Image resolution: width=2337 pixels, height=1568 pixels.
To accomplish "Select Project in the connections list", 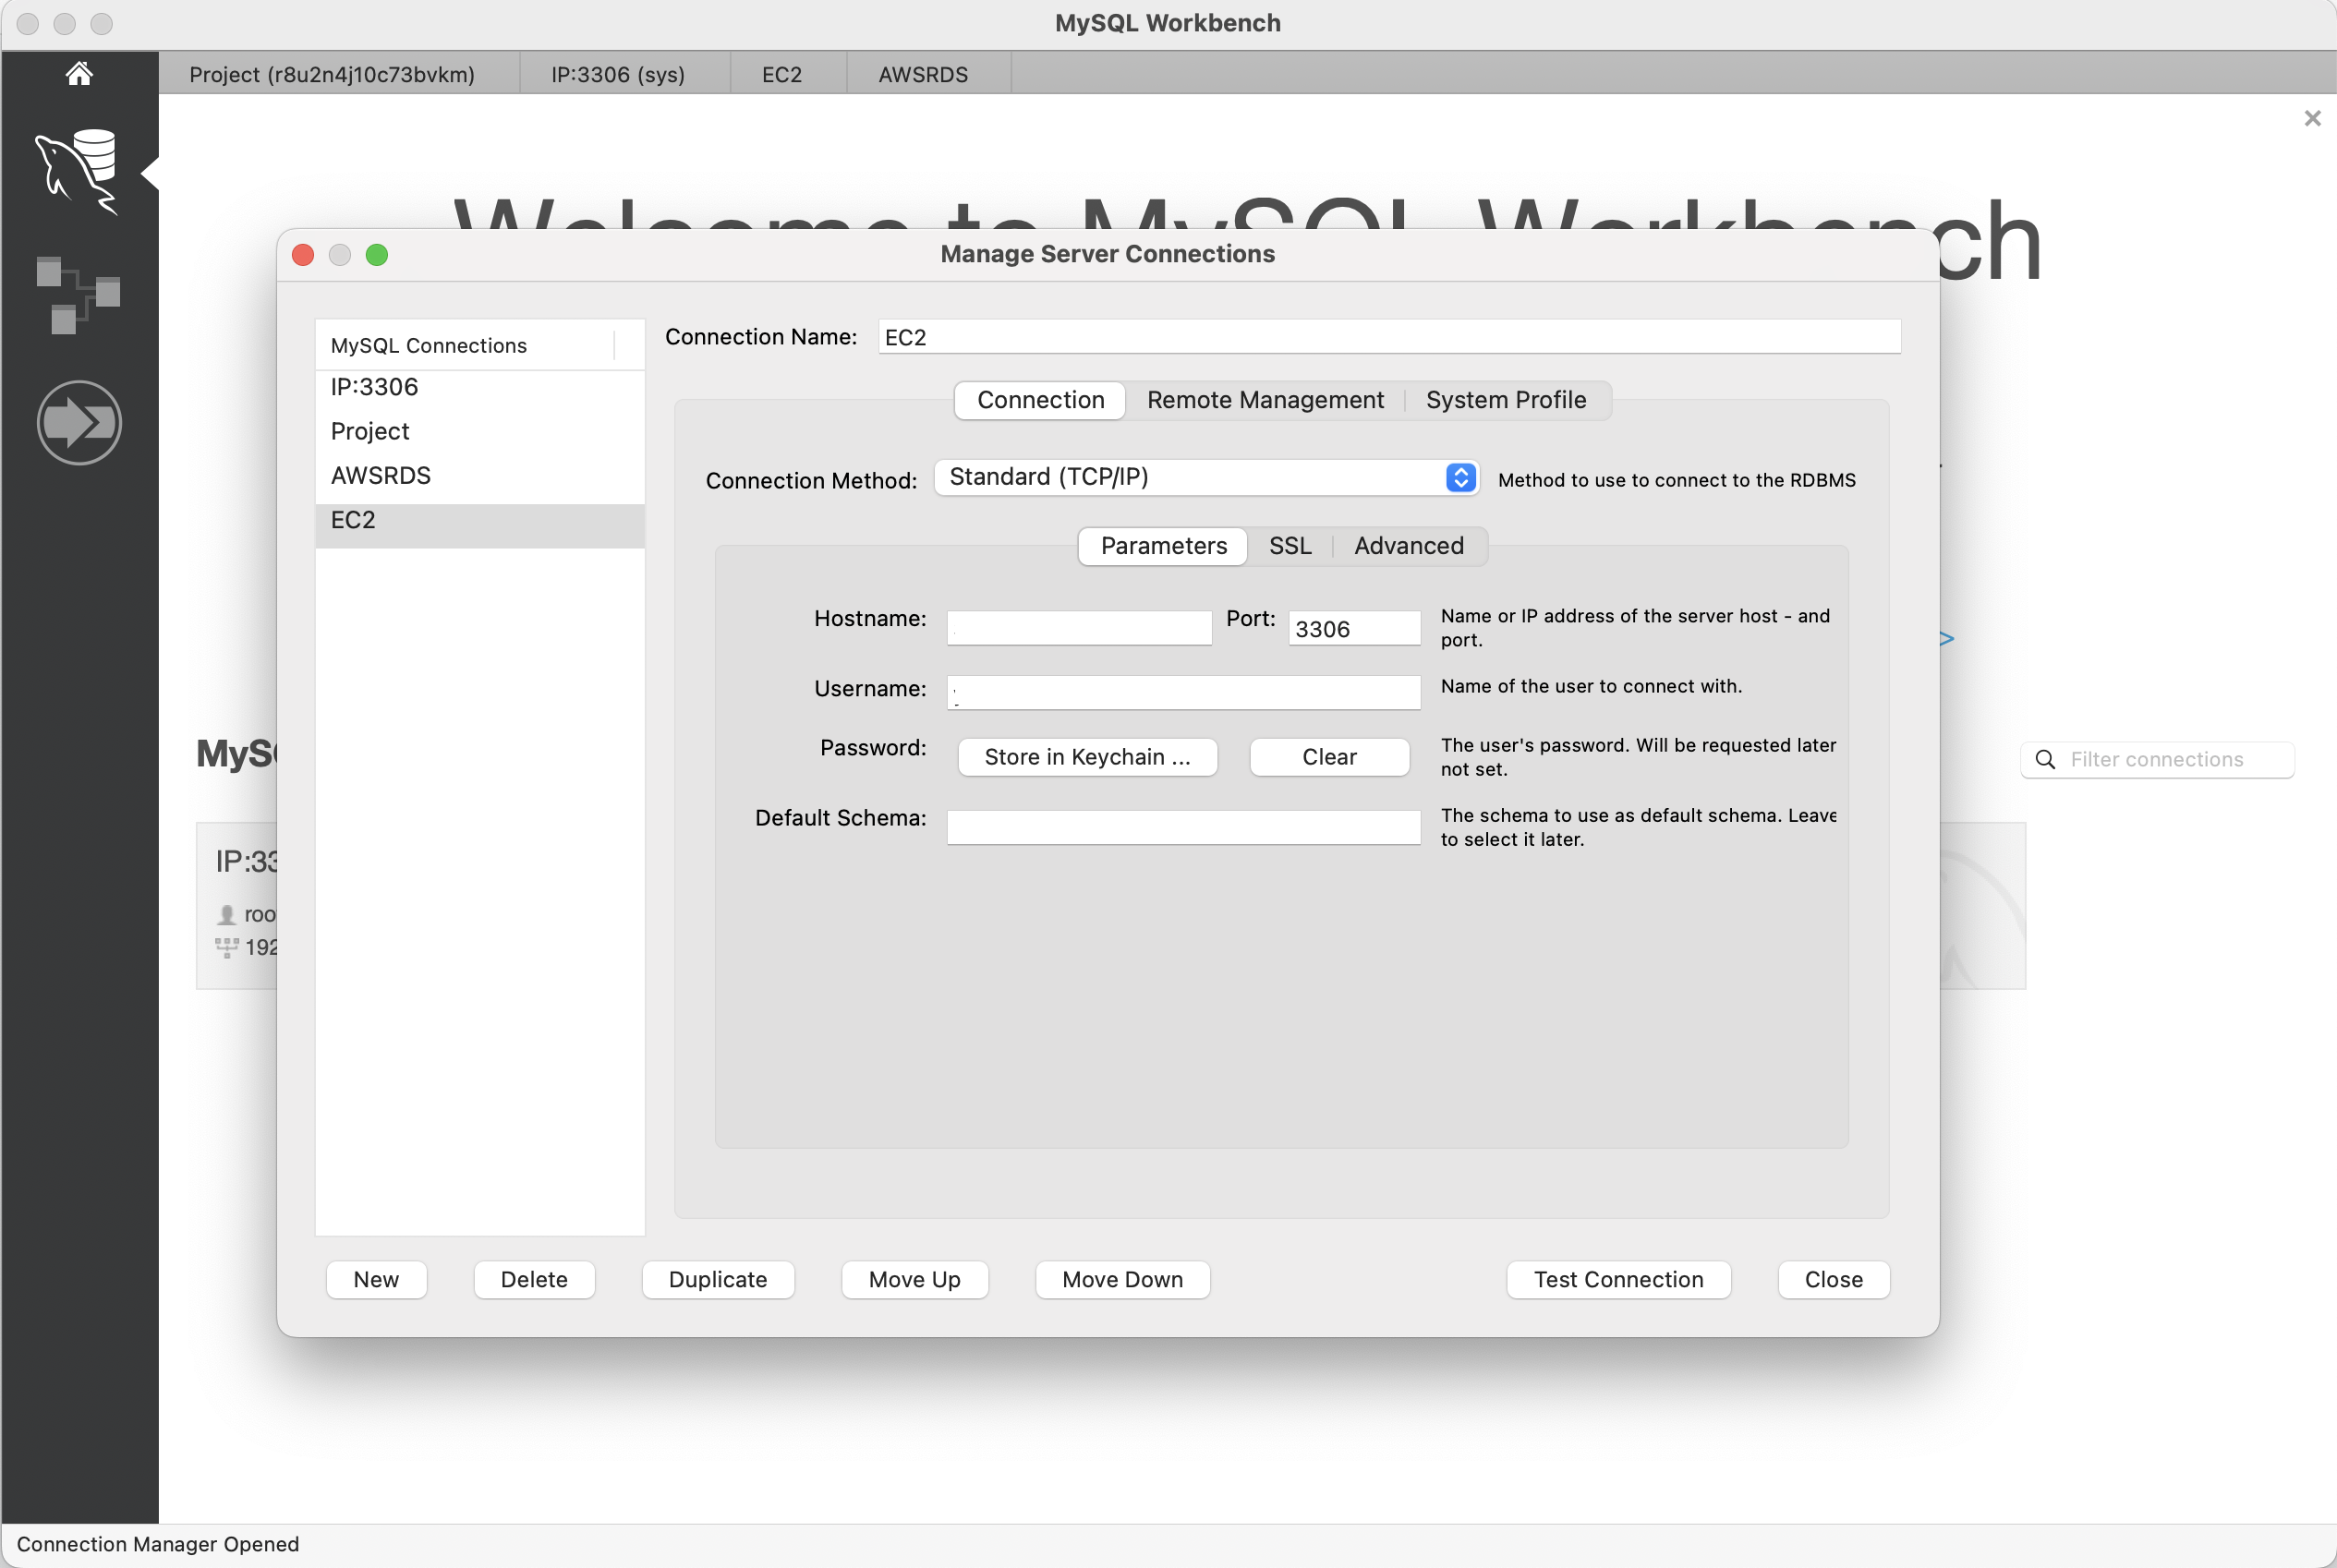I will coord(479,432).
